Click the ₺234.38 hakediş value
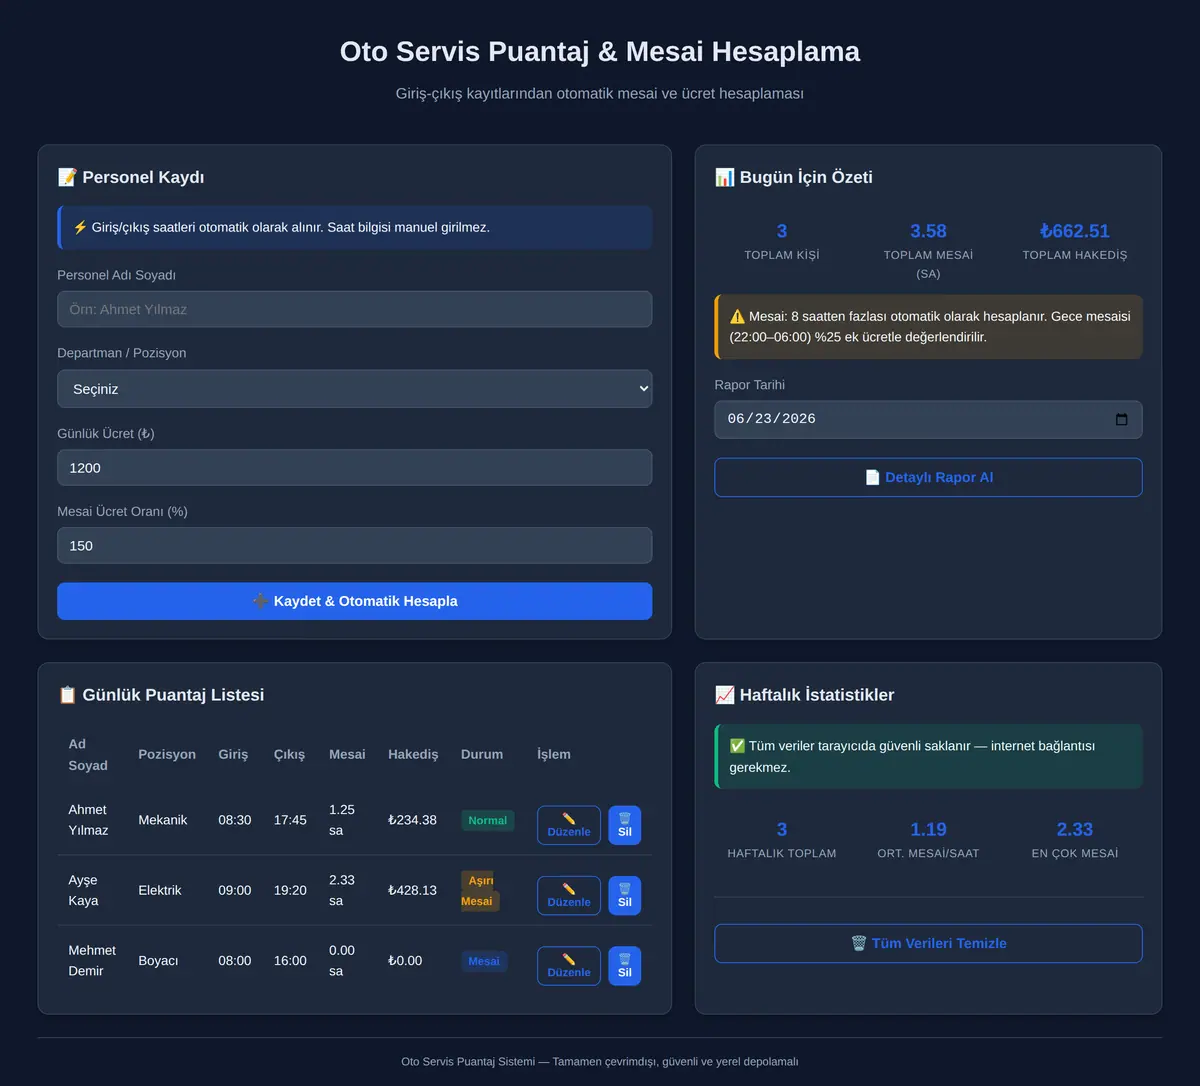 click(x=412, y=820)
